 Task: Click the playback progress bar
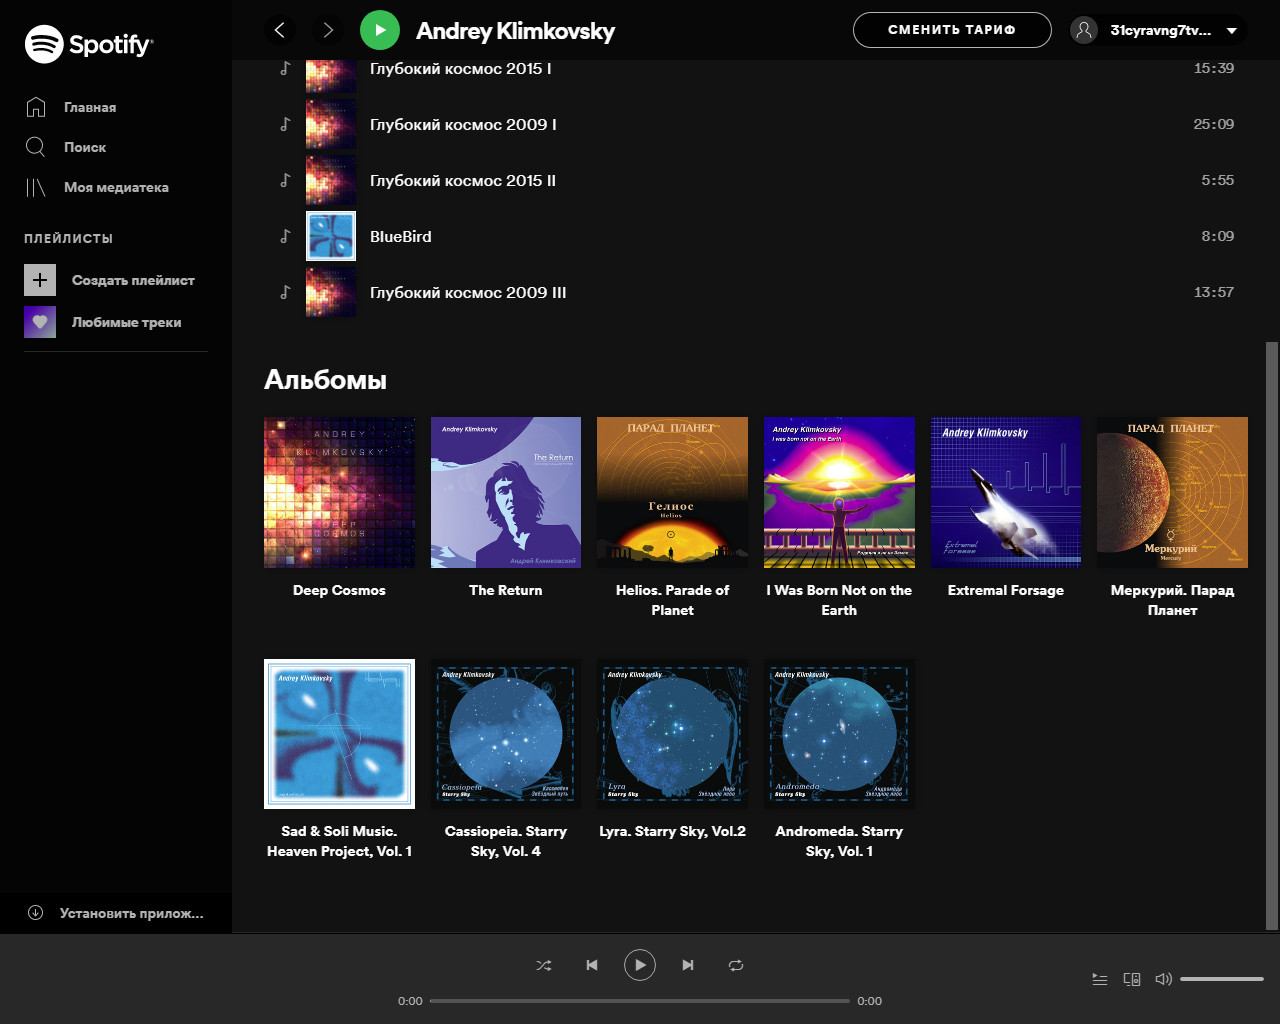pos(640,1000)
